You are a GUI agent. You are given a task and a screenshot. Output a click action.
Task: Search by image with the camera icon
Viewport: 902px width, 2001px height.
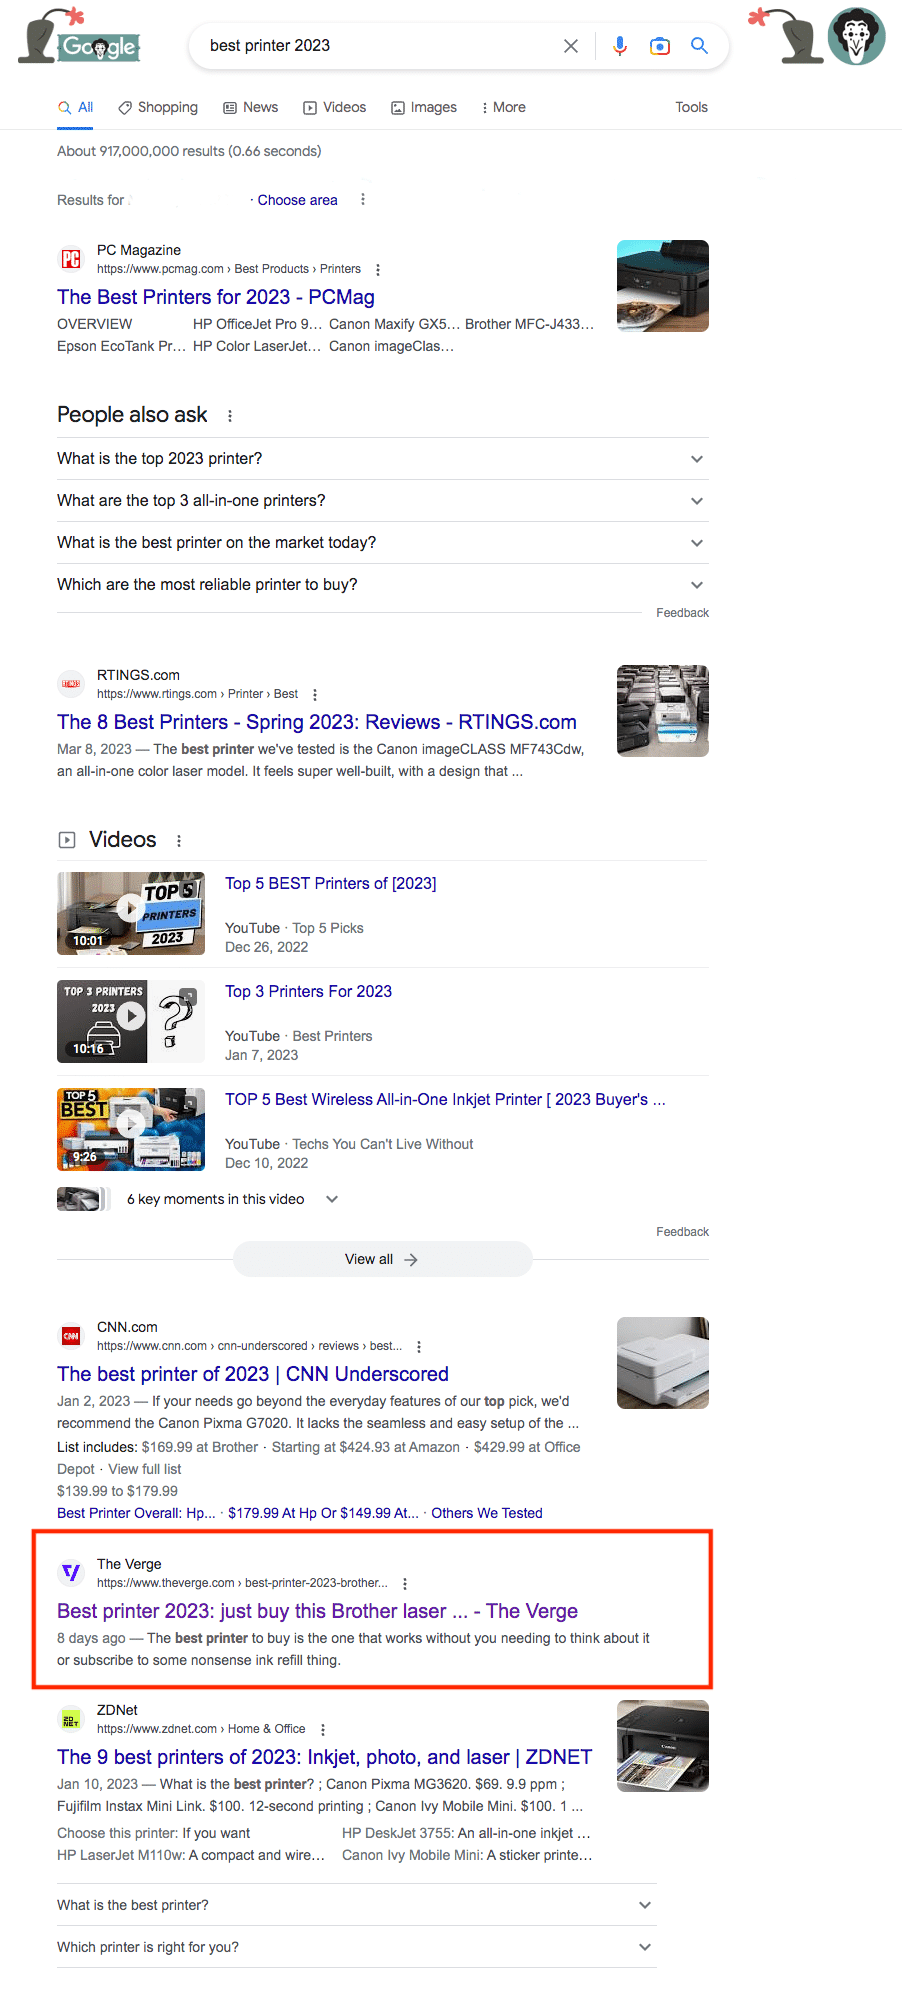pyautogui.click(x=660, y=46)
